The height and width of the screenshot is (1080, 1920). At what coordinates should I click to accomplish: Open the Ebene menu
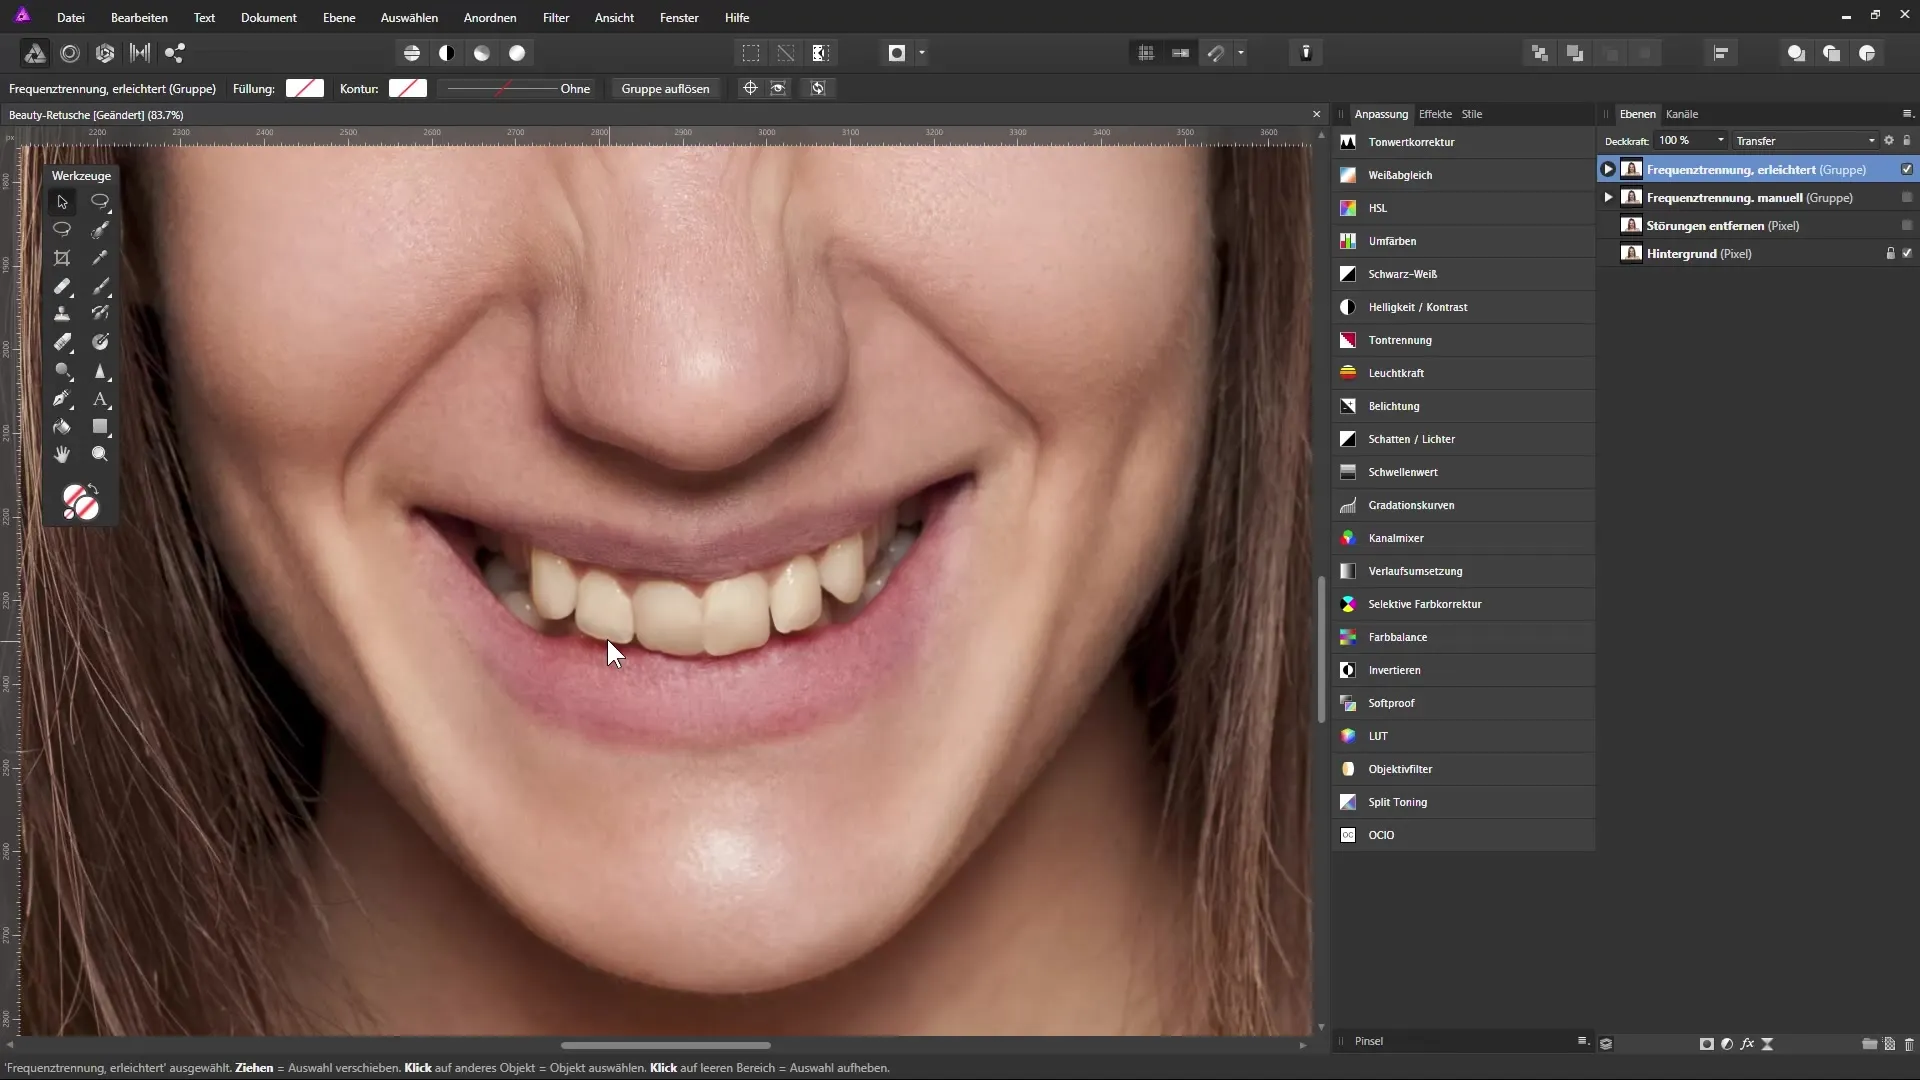pos(339,17)
